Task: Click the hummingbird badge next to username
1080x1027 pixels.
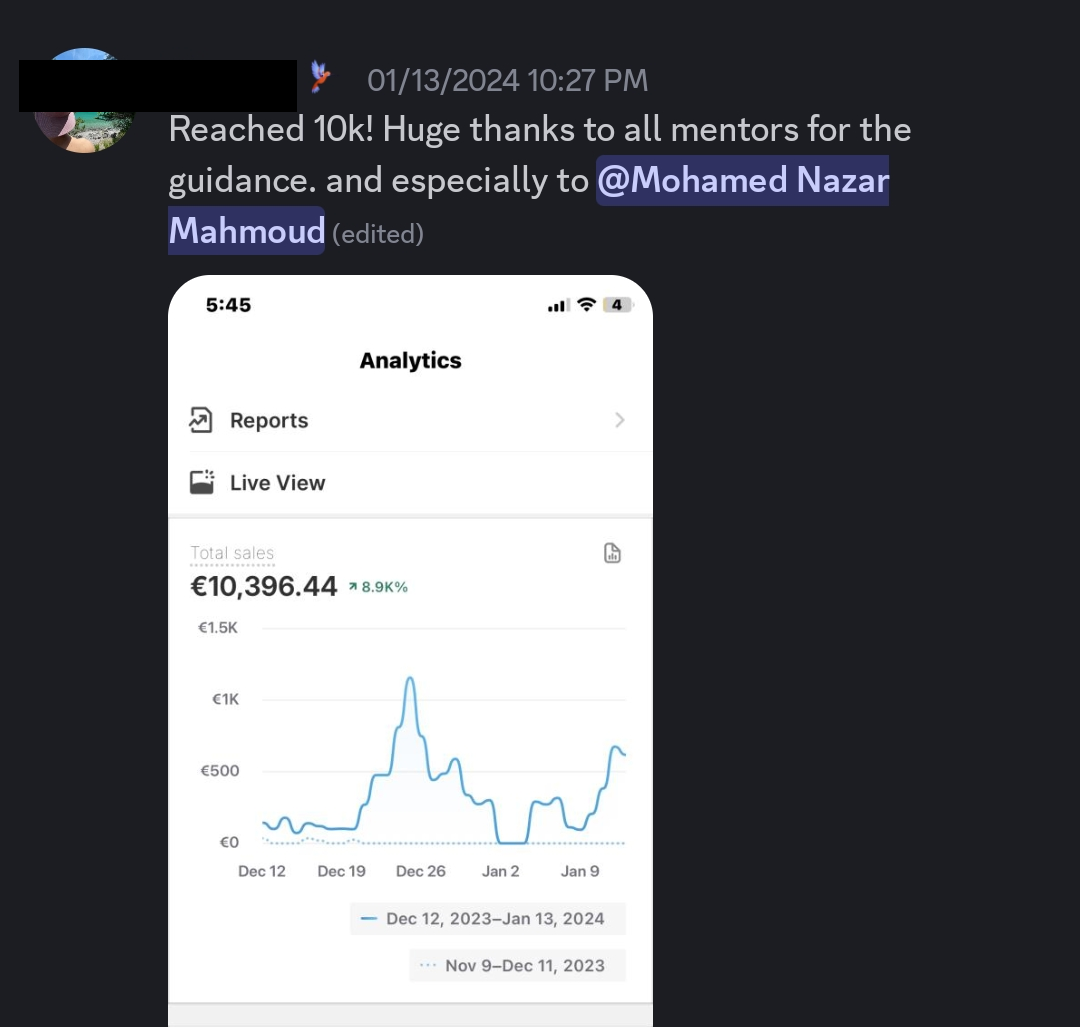Action: point(320,76)
